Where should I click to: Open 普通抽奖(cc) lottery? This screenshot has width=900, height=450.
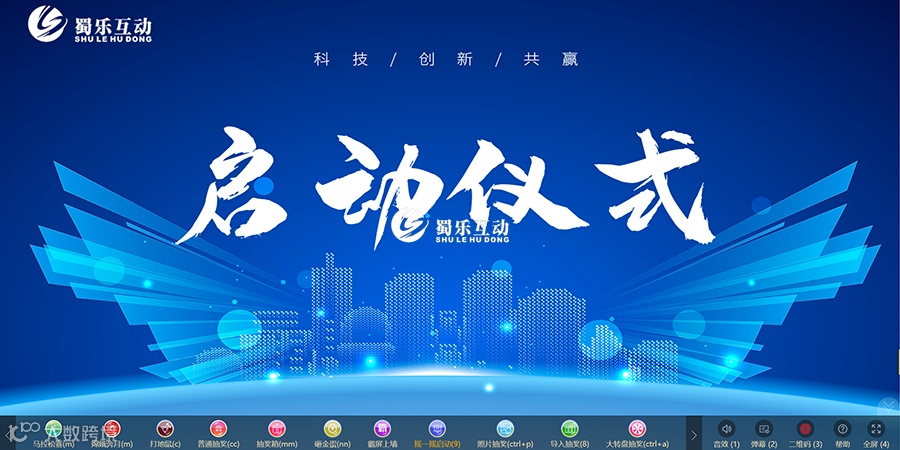pyautogui.click(x=218, y=429)
